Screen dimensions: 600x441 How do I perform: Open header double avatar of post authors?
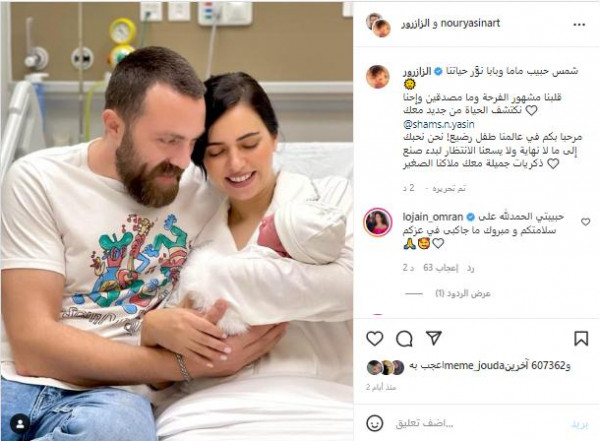click(378, 25)
